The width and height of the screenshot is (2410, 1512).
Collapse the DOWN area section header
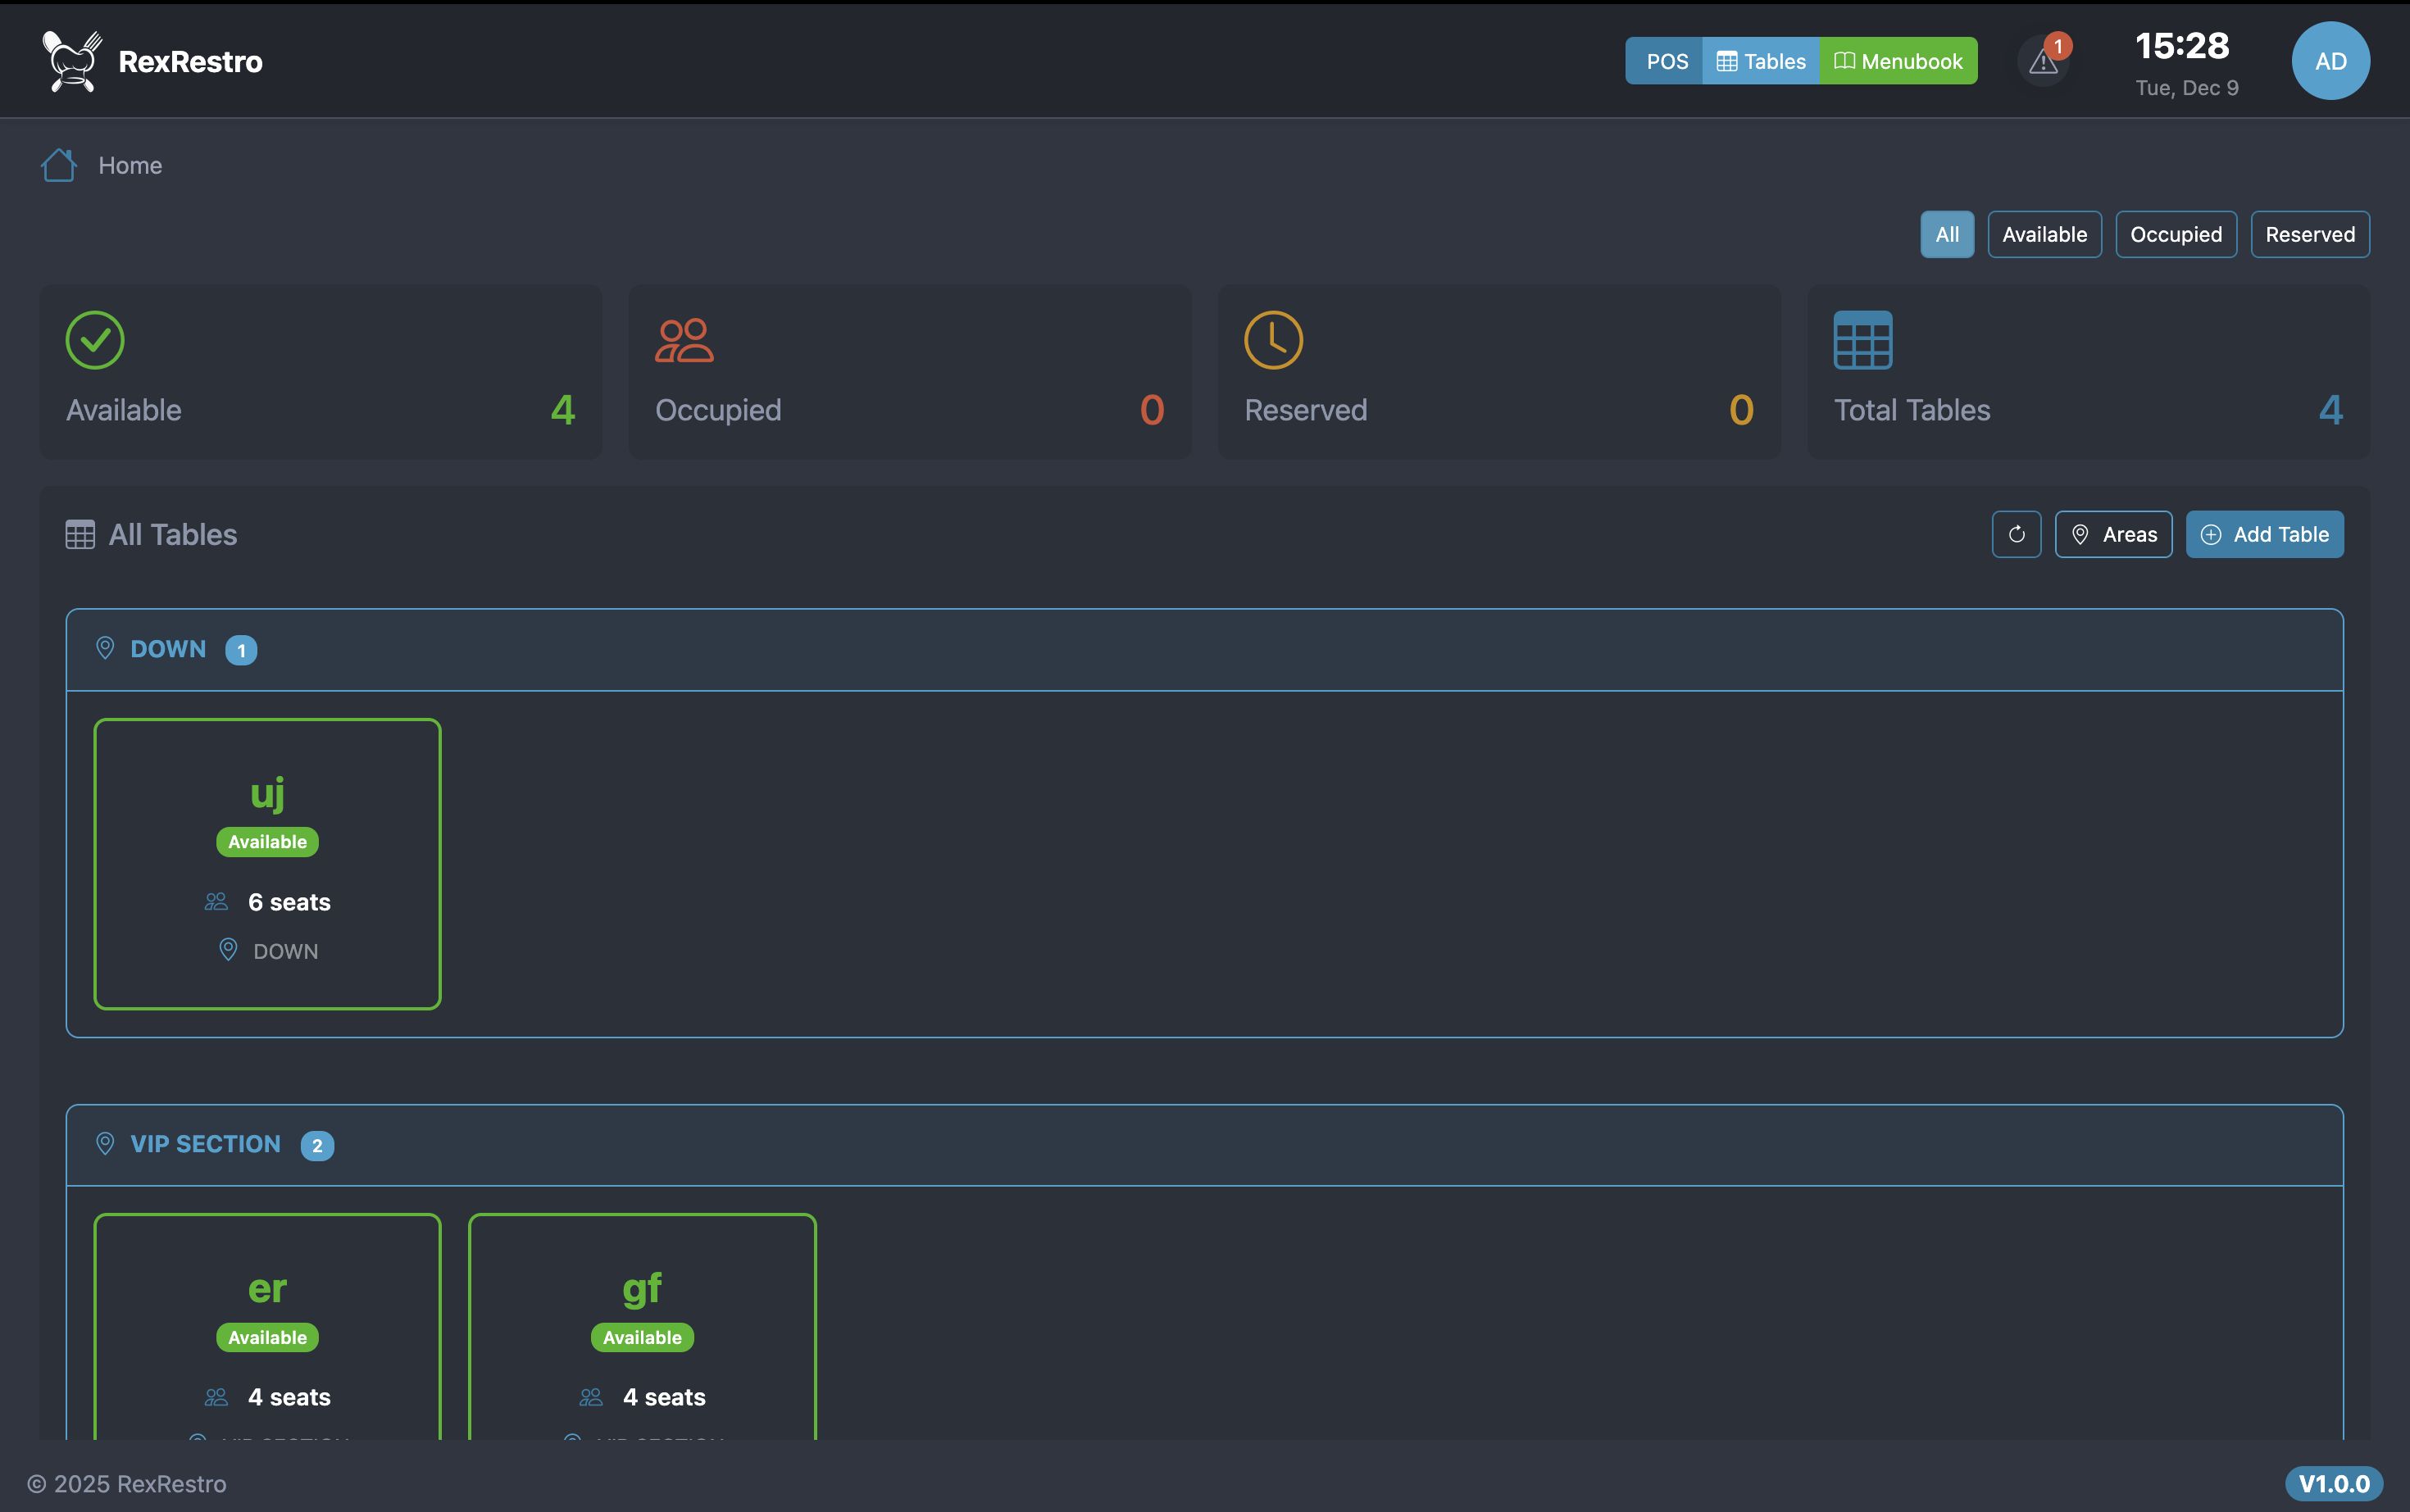1204,650
